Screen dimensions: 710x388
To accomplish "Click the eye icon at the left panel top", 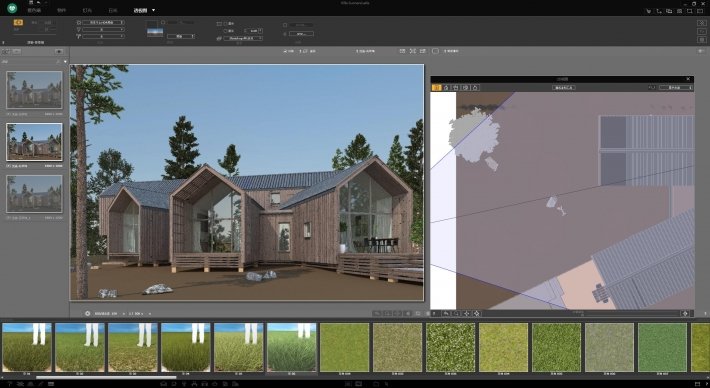I will pos(58,52).
